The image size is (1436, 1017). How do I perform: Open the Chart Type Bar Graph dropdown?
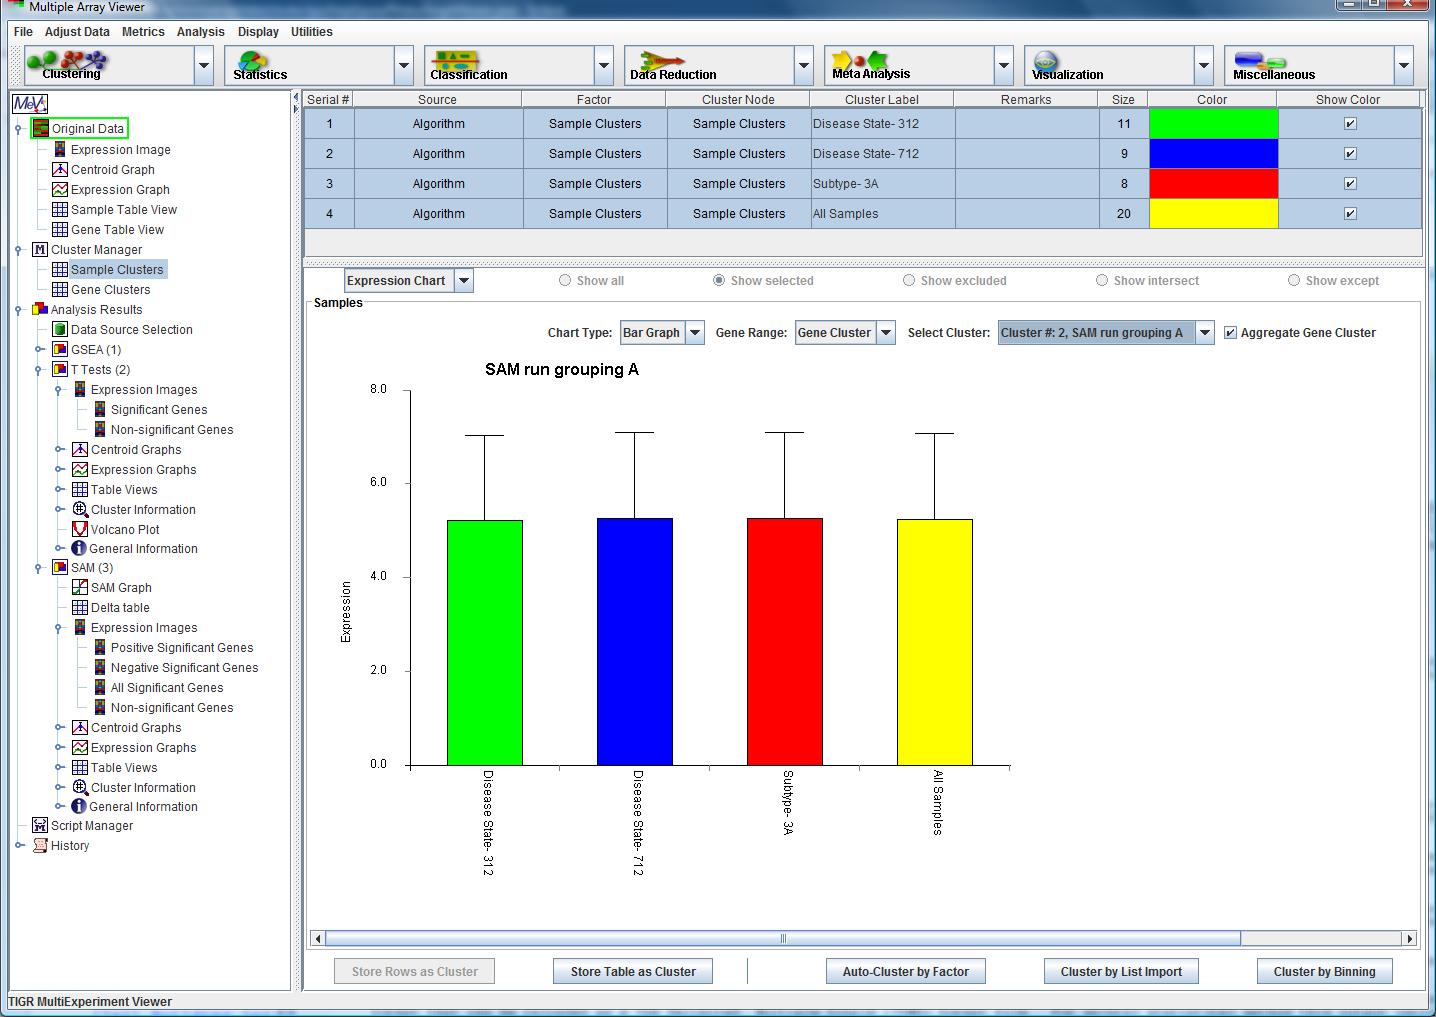694,333
